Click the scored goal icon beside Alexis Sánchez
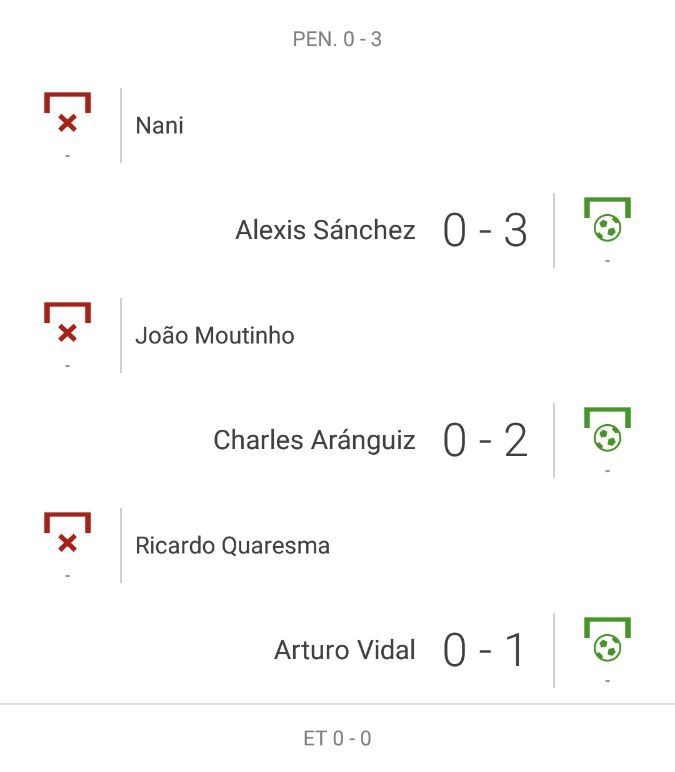Screen dimensions: 675x772 pyautogui.click(x=607, y=220)
